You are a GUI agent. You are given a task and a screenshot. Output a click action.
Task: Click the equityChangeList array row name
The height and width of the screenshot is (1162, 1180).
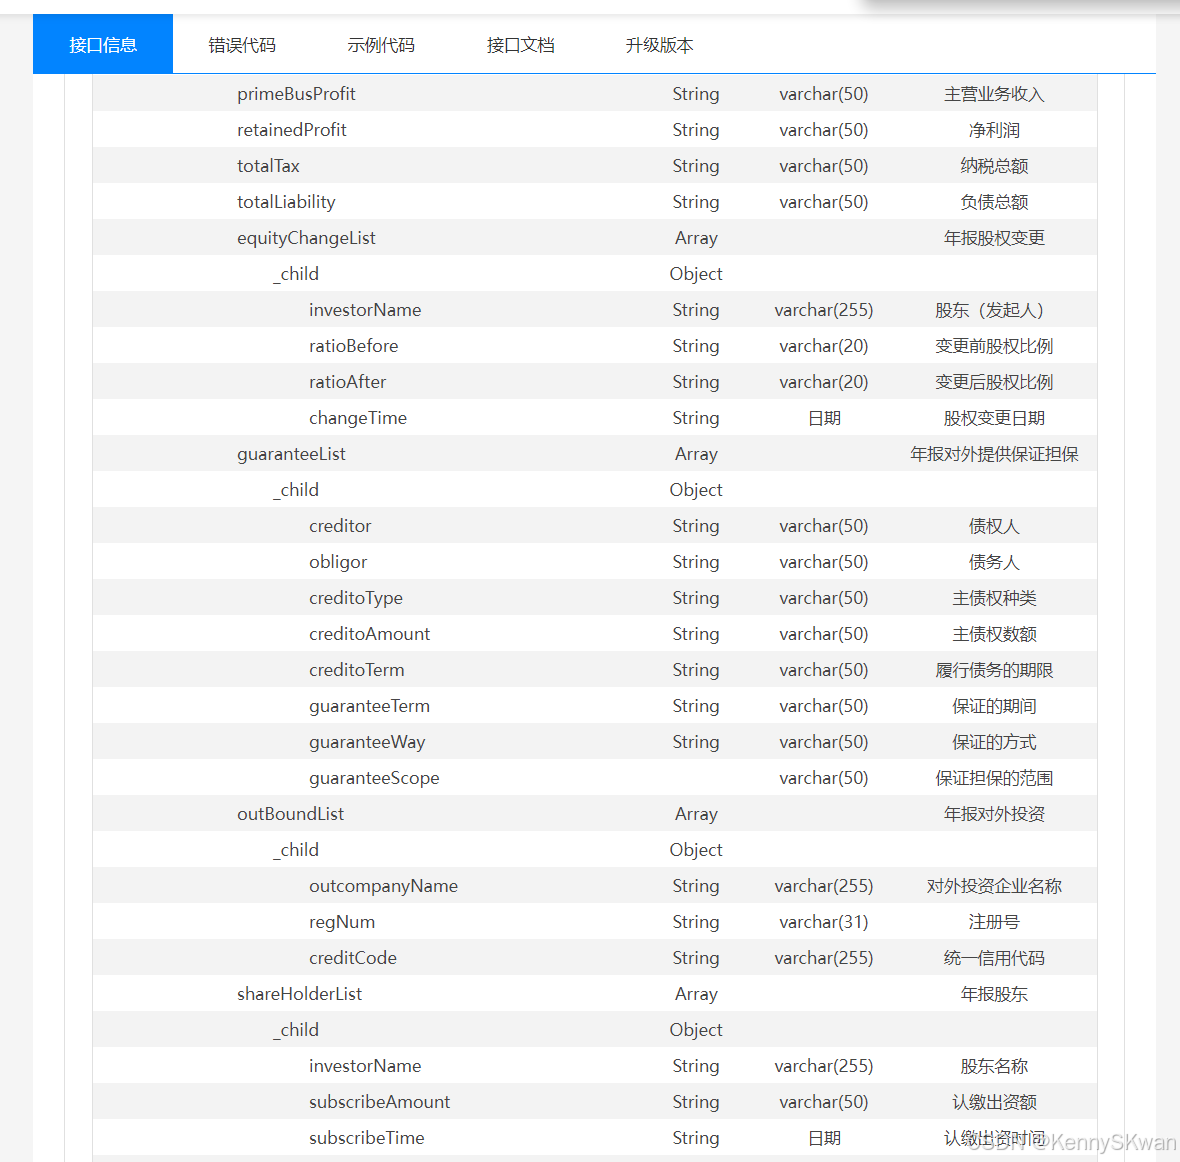[x=306, y=239]
